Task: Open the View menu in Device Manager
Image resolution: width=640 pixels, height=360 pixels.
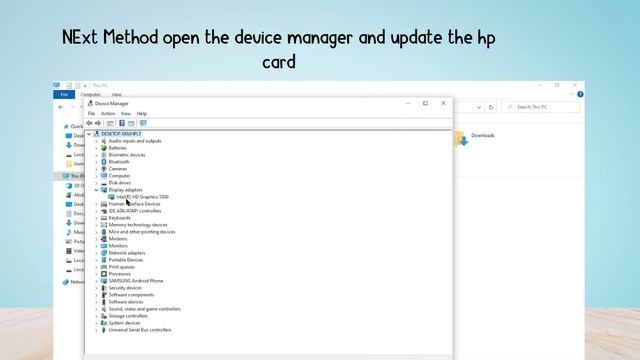Action: click(x=126, y=113)
